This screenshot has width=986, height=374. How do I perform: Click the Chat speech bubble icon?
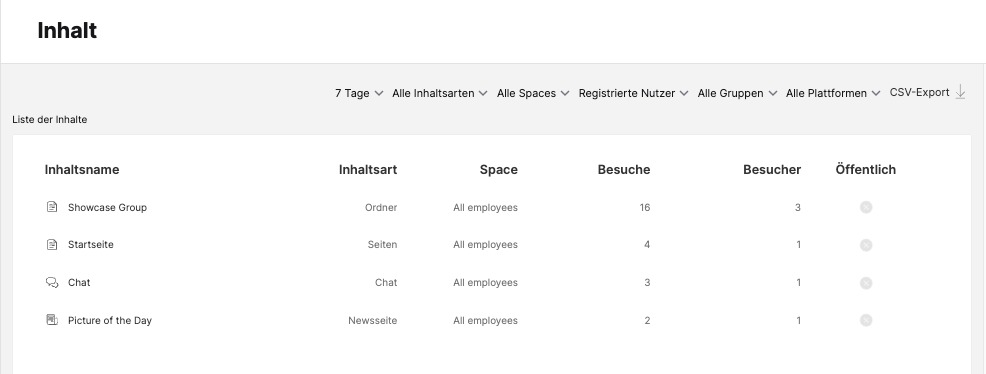pyautogui.click(x=52, y=282)
